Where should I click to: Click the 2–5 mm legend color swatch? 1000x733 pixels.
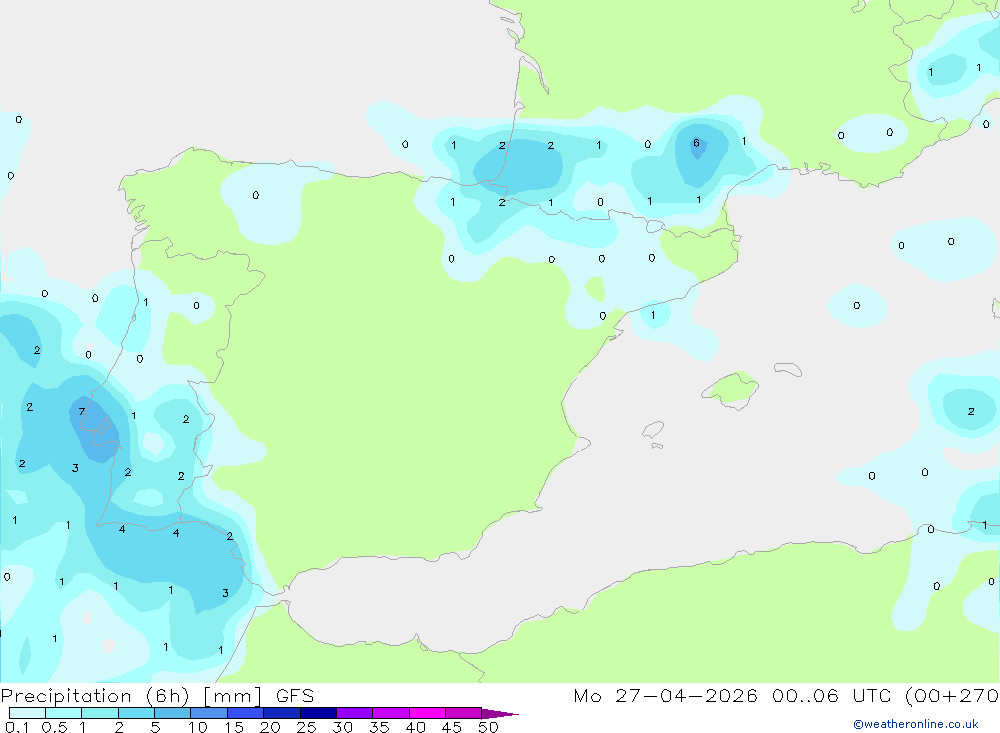(x=136, y=713)
